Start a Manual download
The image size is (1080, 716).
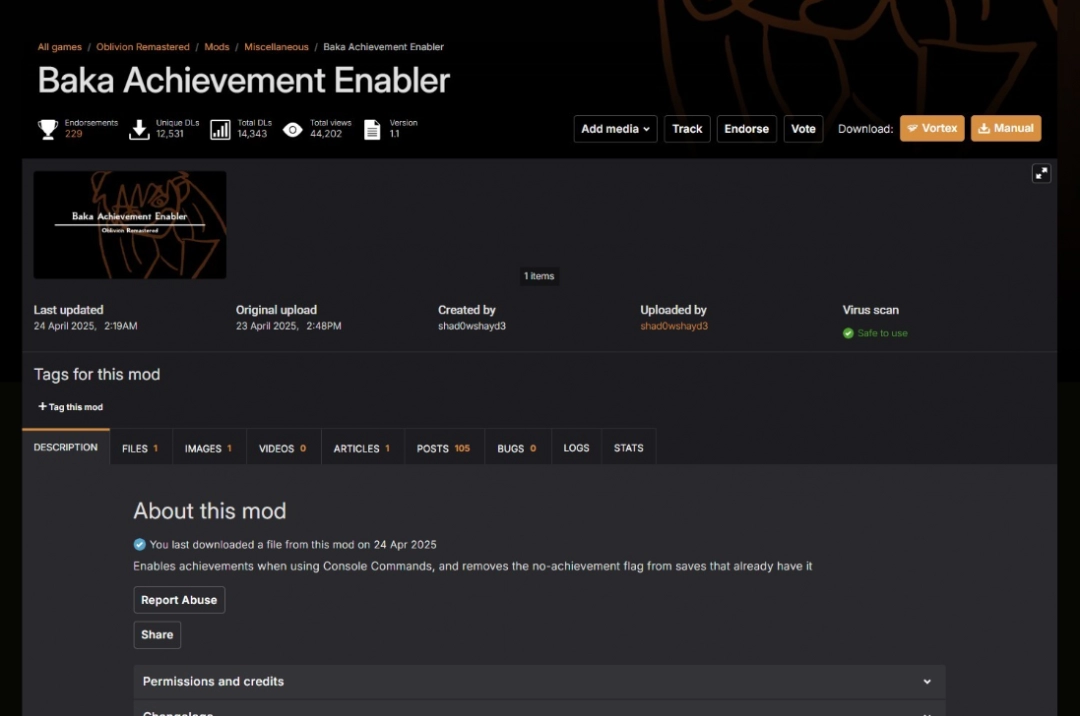[1006, 128]
